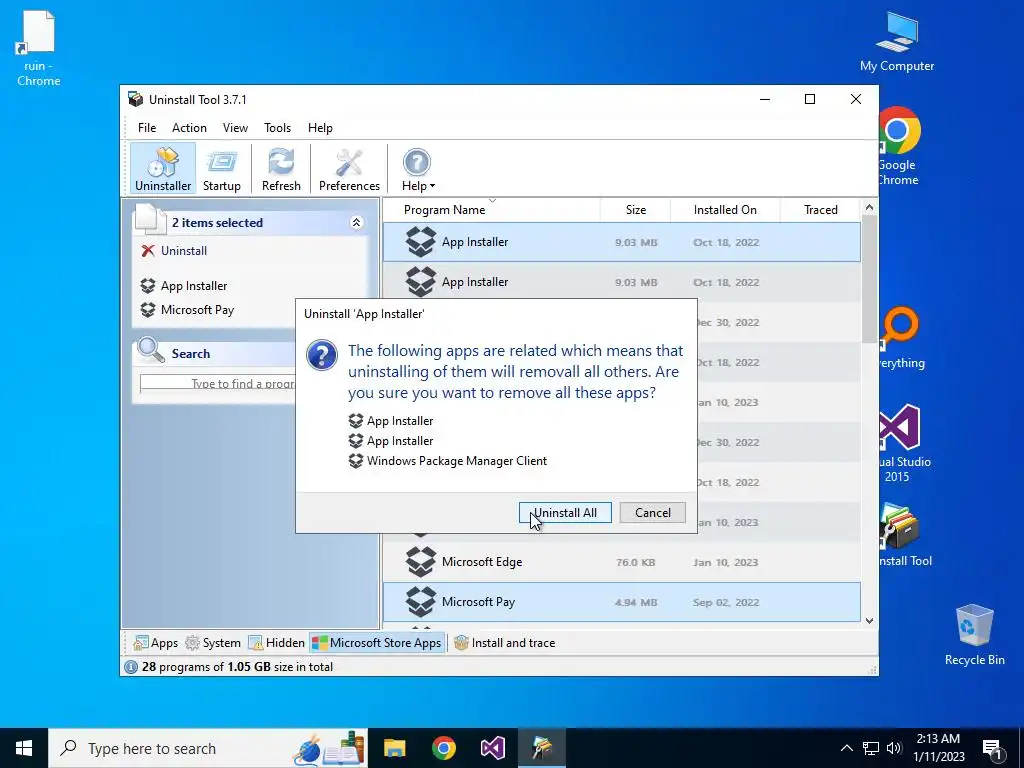This screenshot has width=1024, height=768.
Task: Select the Uninstaller toolbar icon
Action: click(x=163, y=169)
